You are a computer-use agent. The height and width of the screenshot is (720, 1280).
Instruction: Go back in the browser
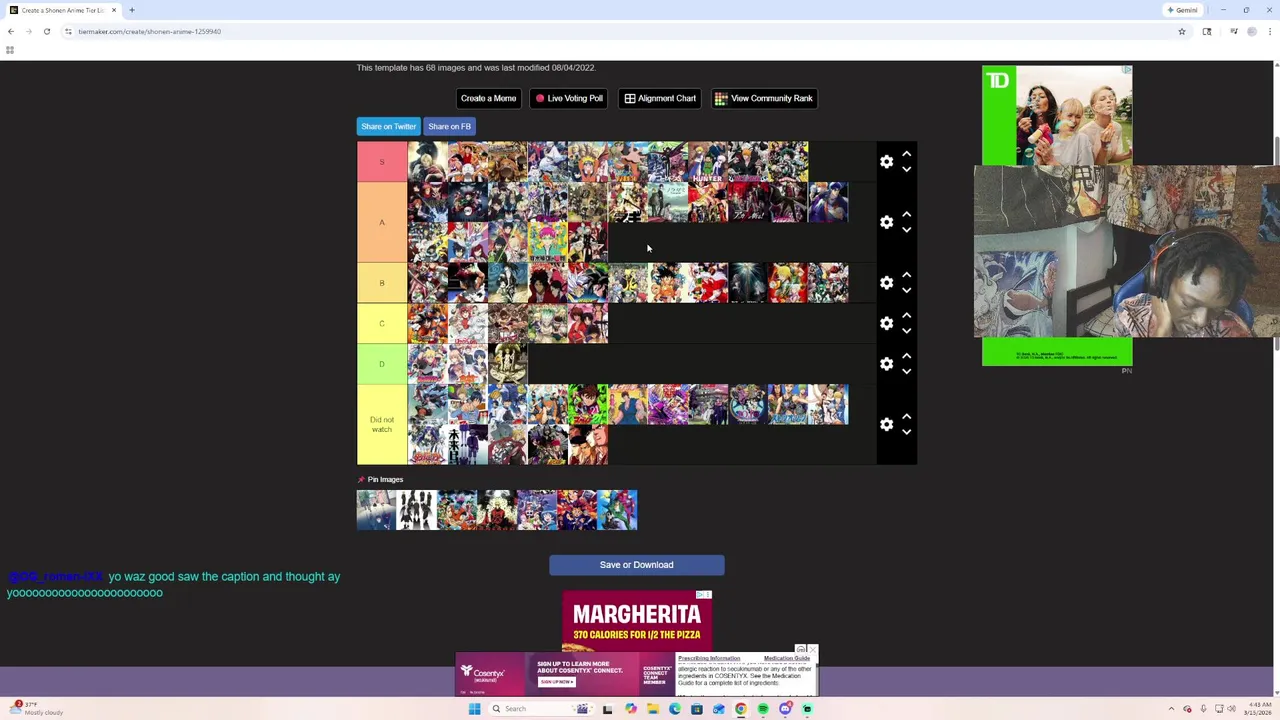click(x=11, y=31)
